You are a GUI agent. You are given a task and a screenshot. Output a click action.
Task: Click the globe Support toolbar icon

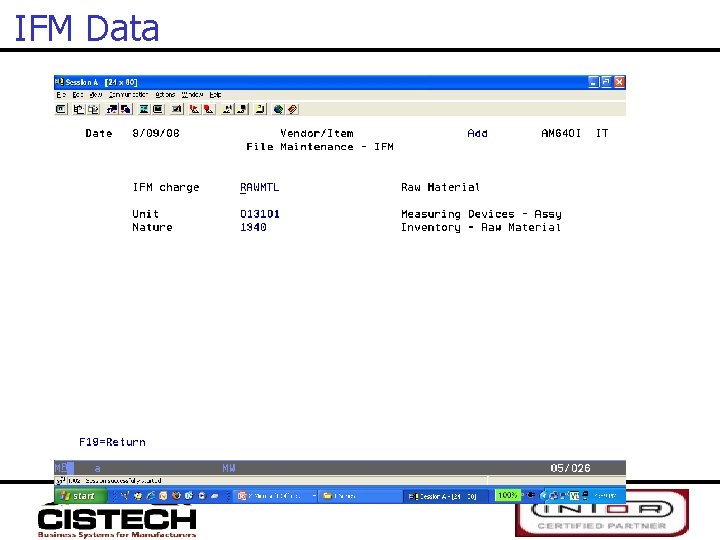(278, 109)
